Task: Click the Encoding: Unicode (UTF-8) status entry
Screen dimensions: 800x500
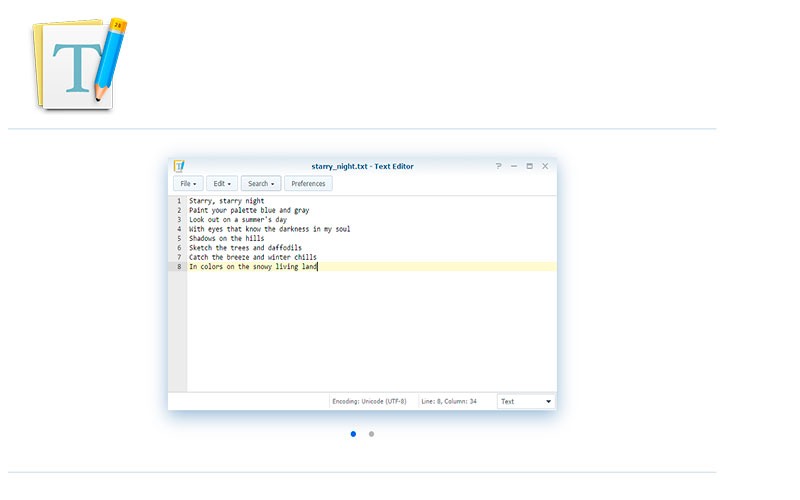Action: pos(369,402)
